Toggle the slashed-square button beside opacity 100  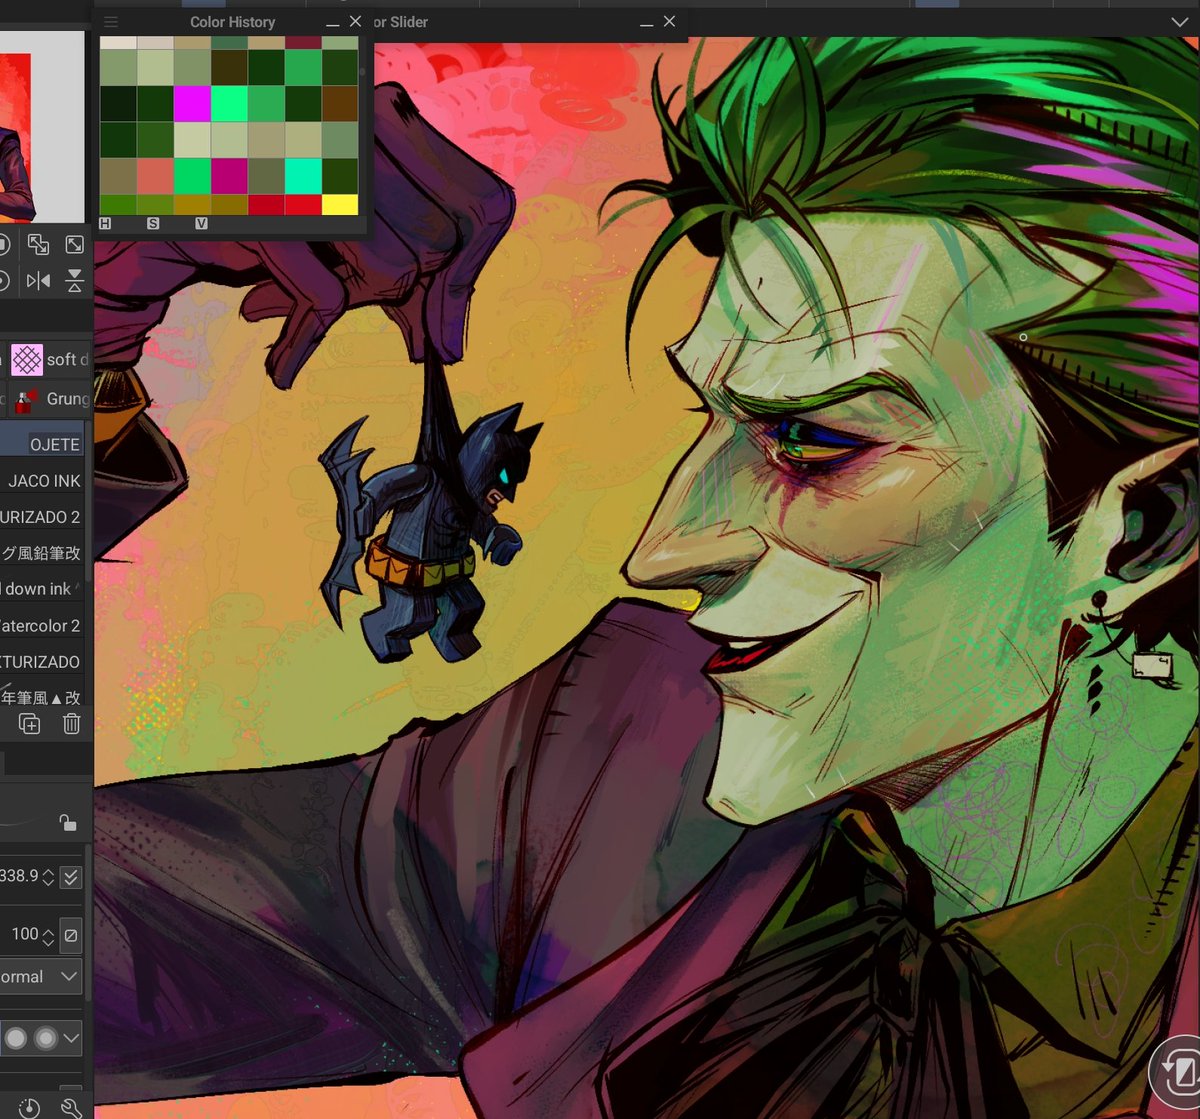70,936
